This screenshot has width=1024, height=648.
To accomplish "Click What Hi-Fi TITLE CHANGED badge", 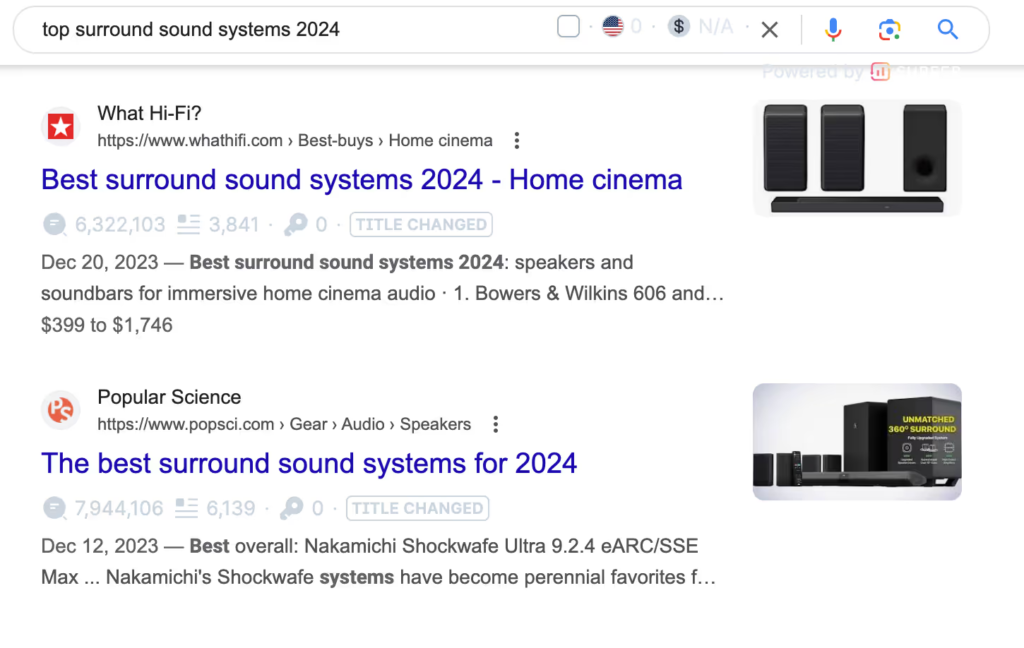I will click(421, 225).
